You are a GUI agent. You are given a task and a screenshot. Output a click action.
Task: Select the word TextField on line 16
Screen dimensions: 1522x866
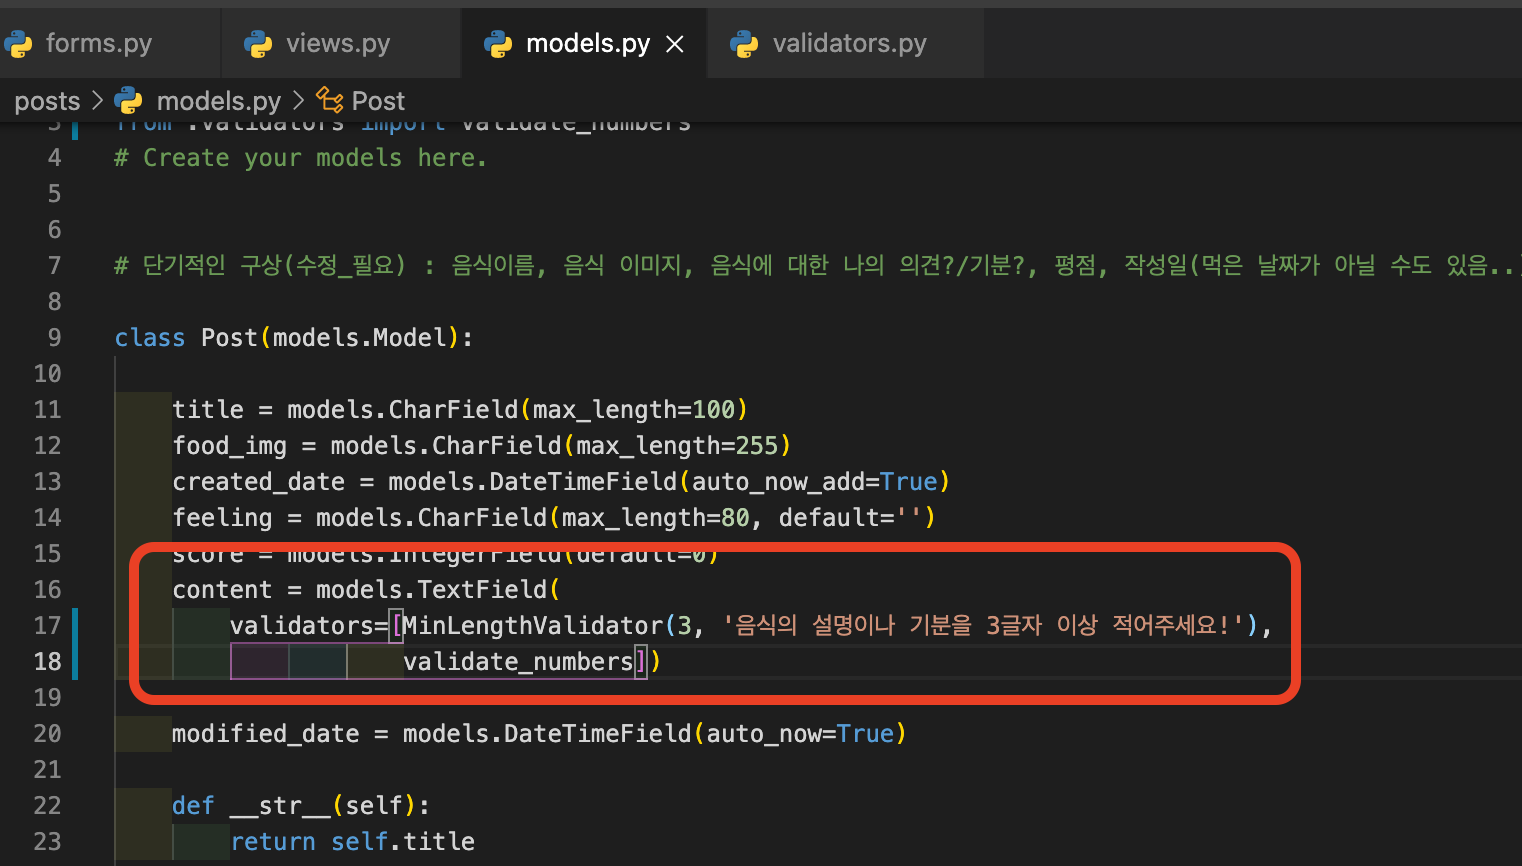[x=483, y=589]
